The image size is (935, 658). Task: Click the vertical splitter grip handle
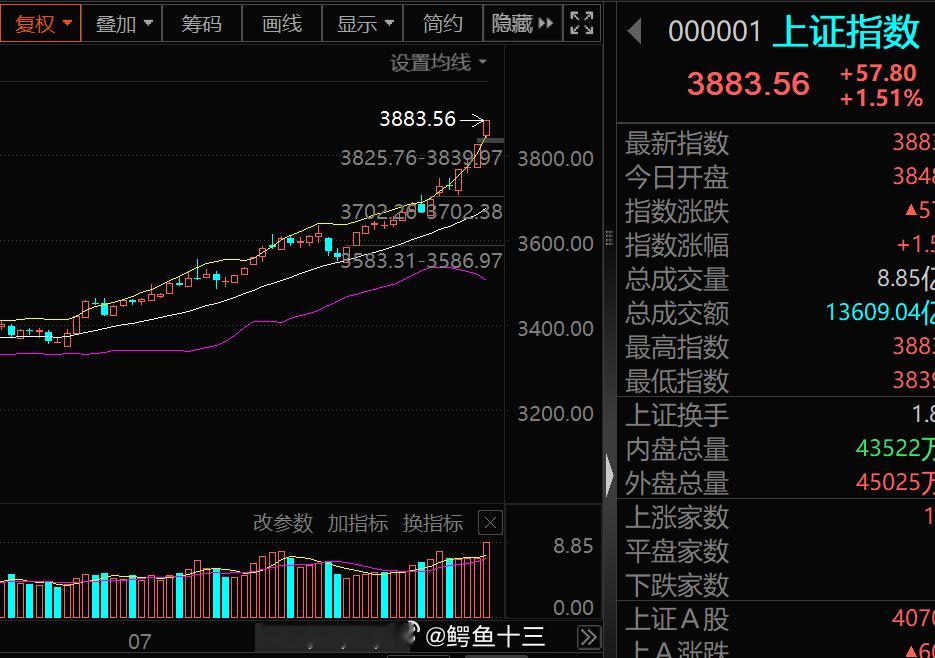coord(609,238)
